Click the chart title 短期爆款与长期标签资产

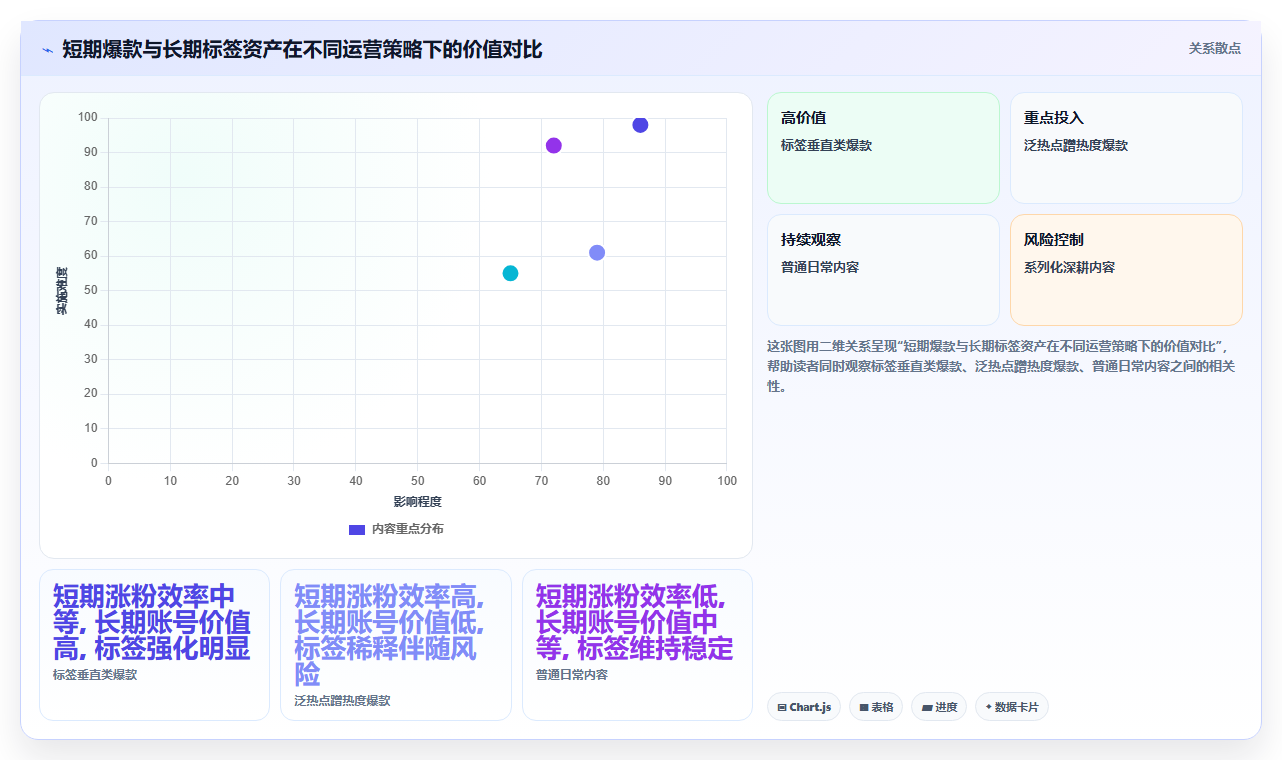[302, 49]
